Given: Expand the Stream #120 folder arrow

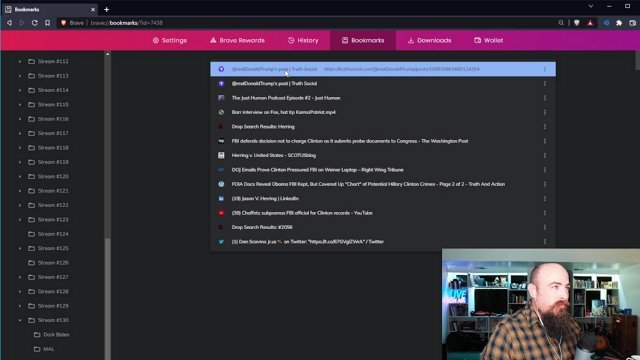Looking at the screenshot, I should (20, 176).
